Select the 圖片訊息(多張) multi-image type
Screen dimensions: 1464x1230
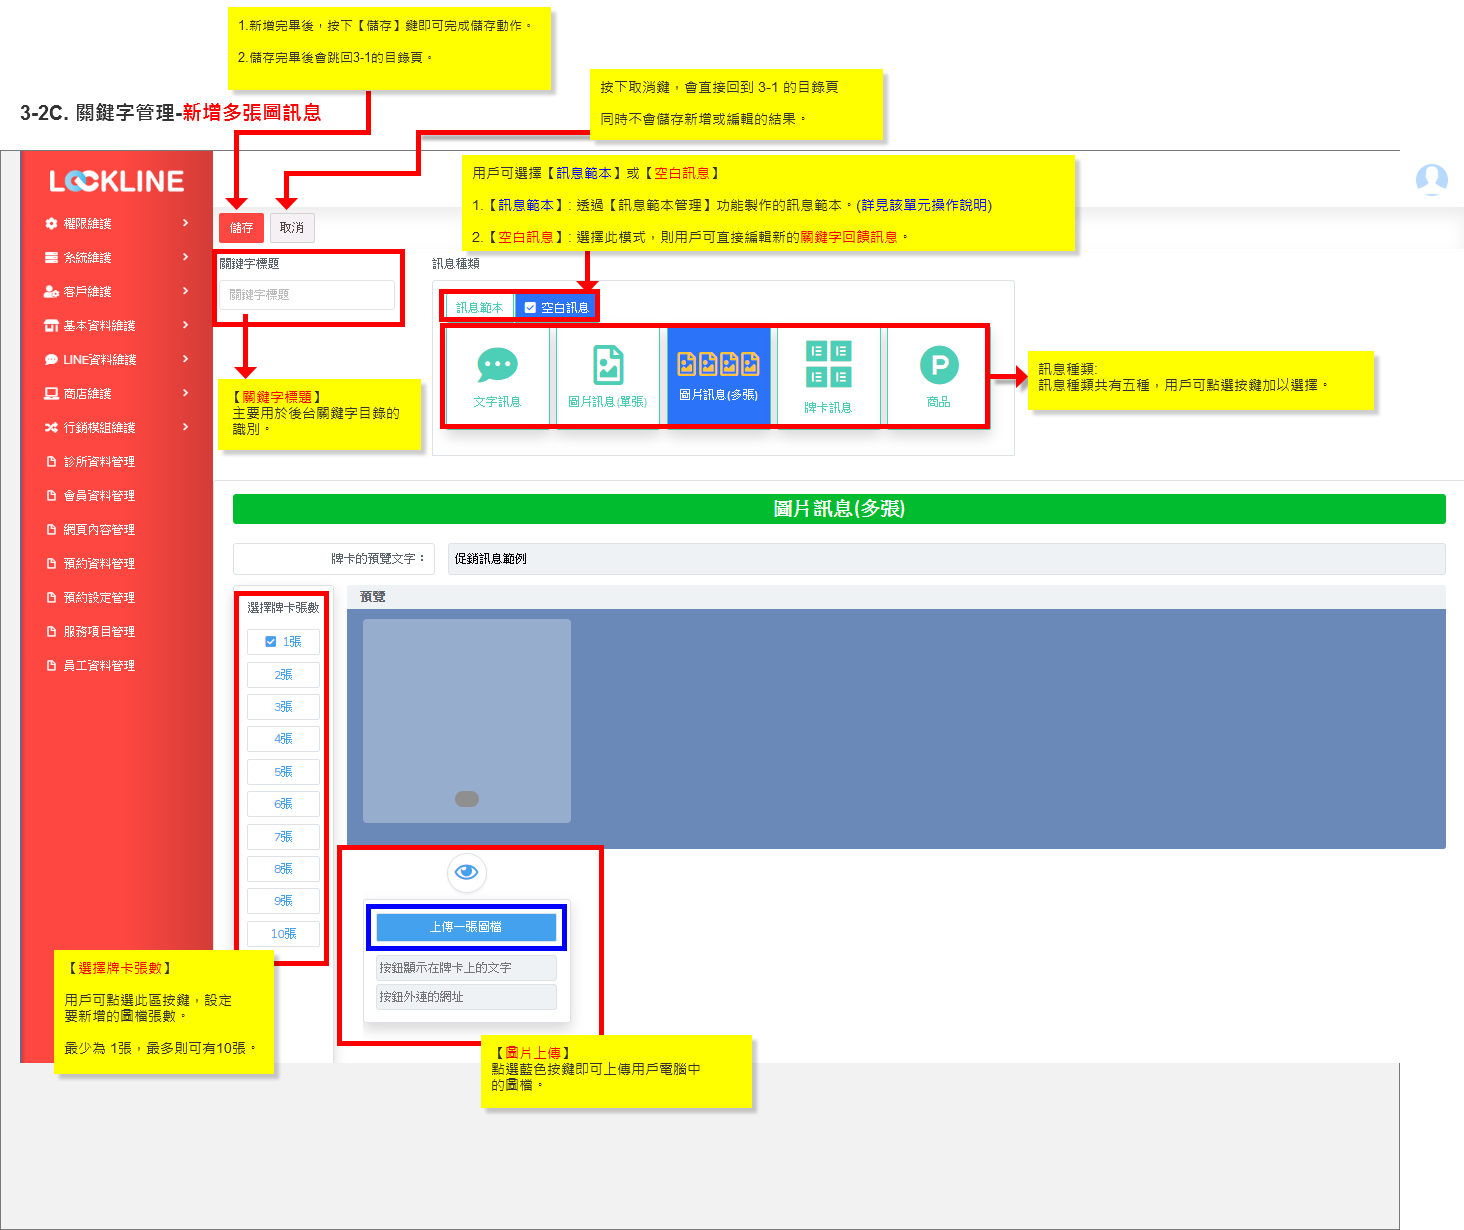click(718, 377)
